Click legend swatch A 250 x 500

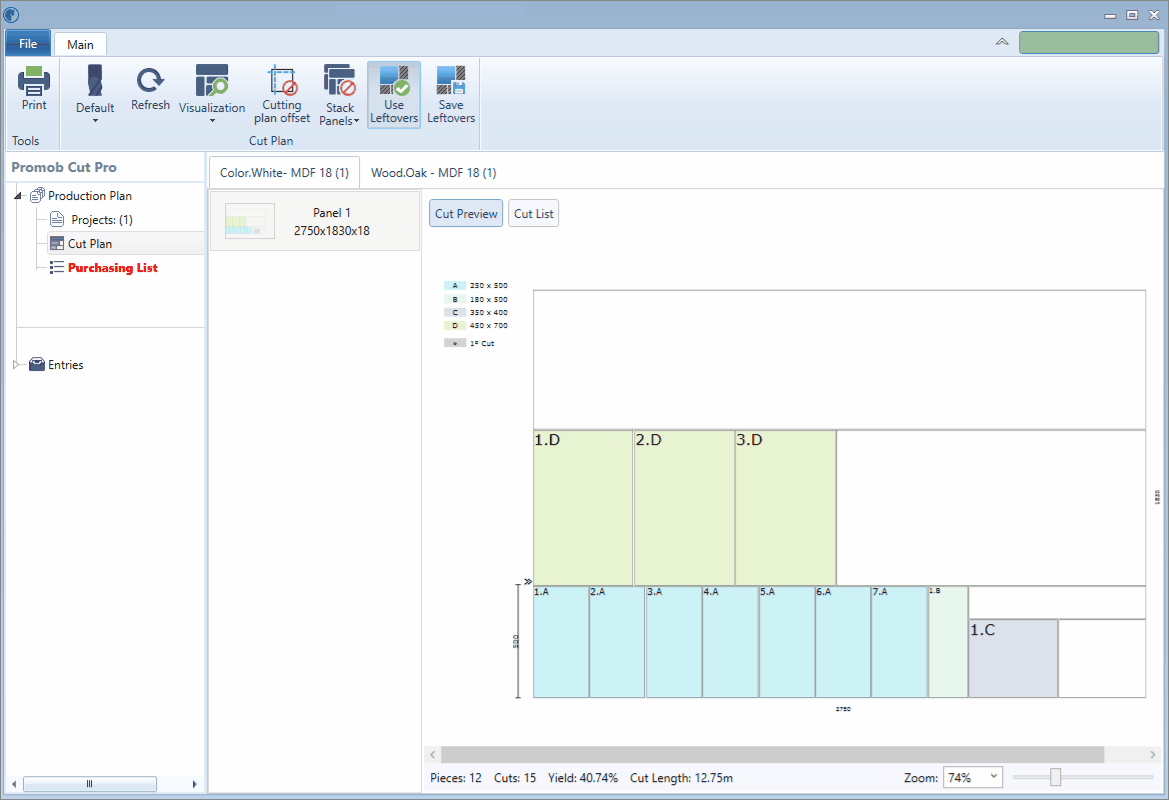(x=455, y=286)
